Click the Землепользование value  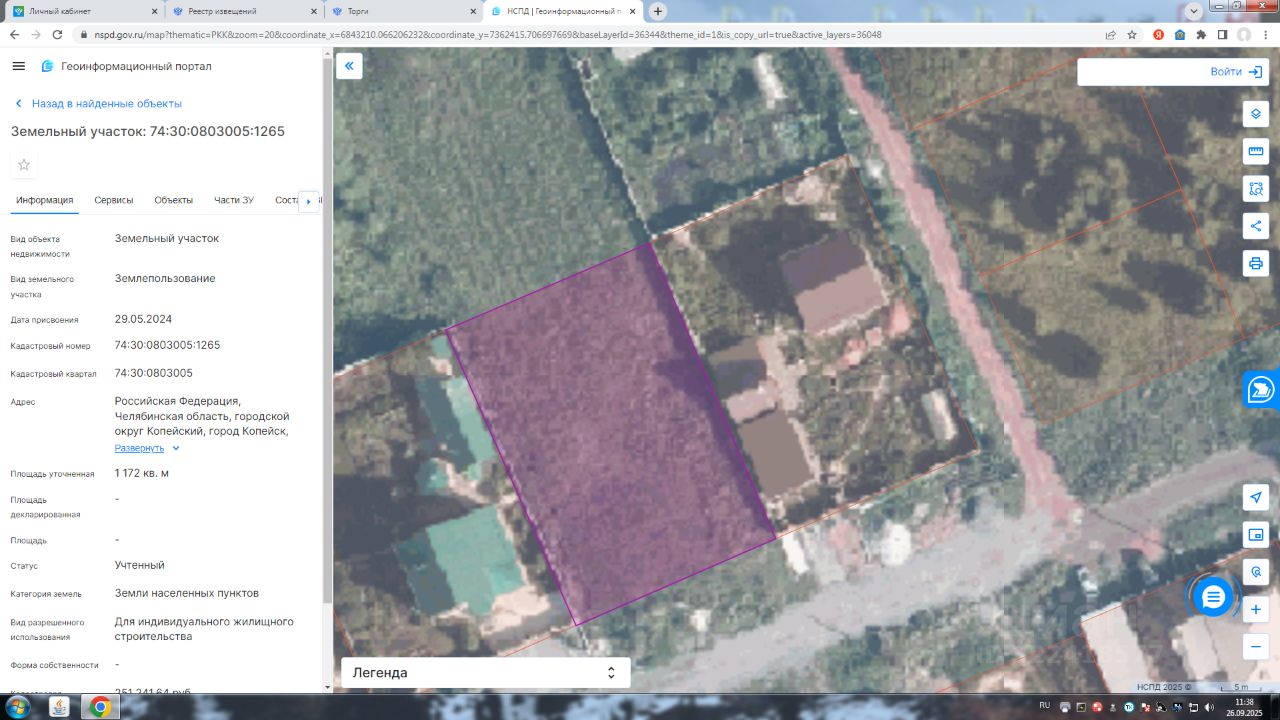(165, 278)
